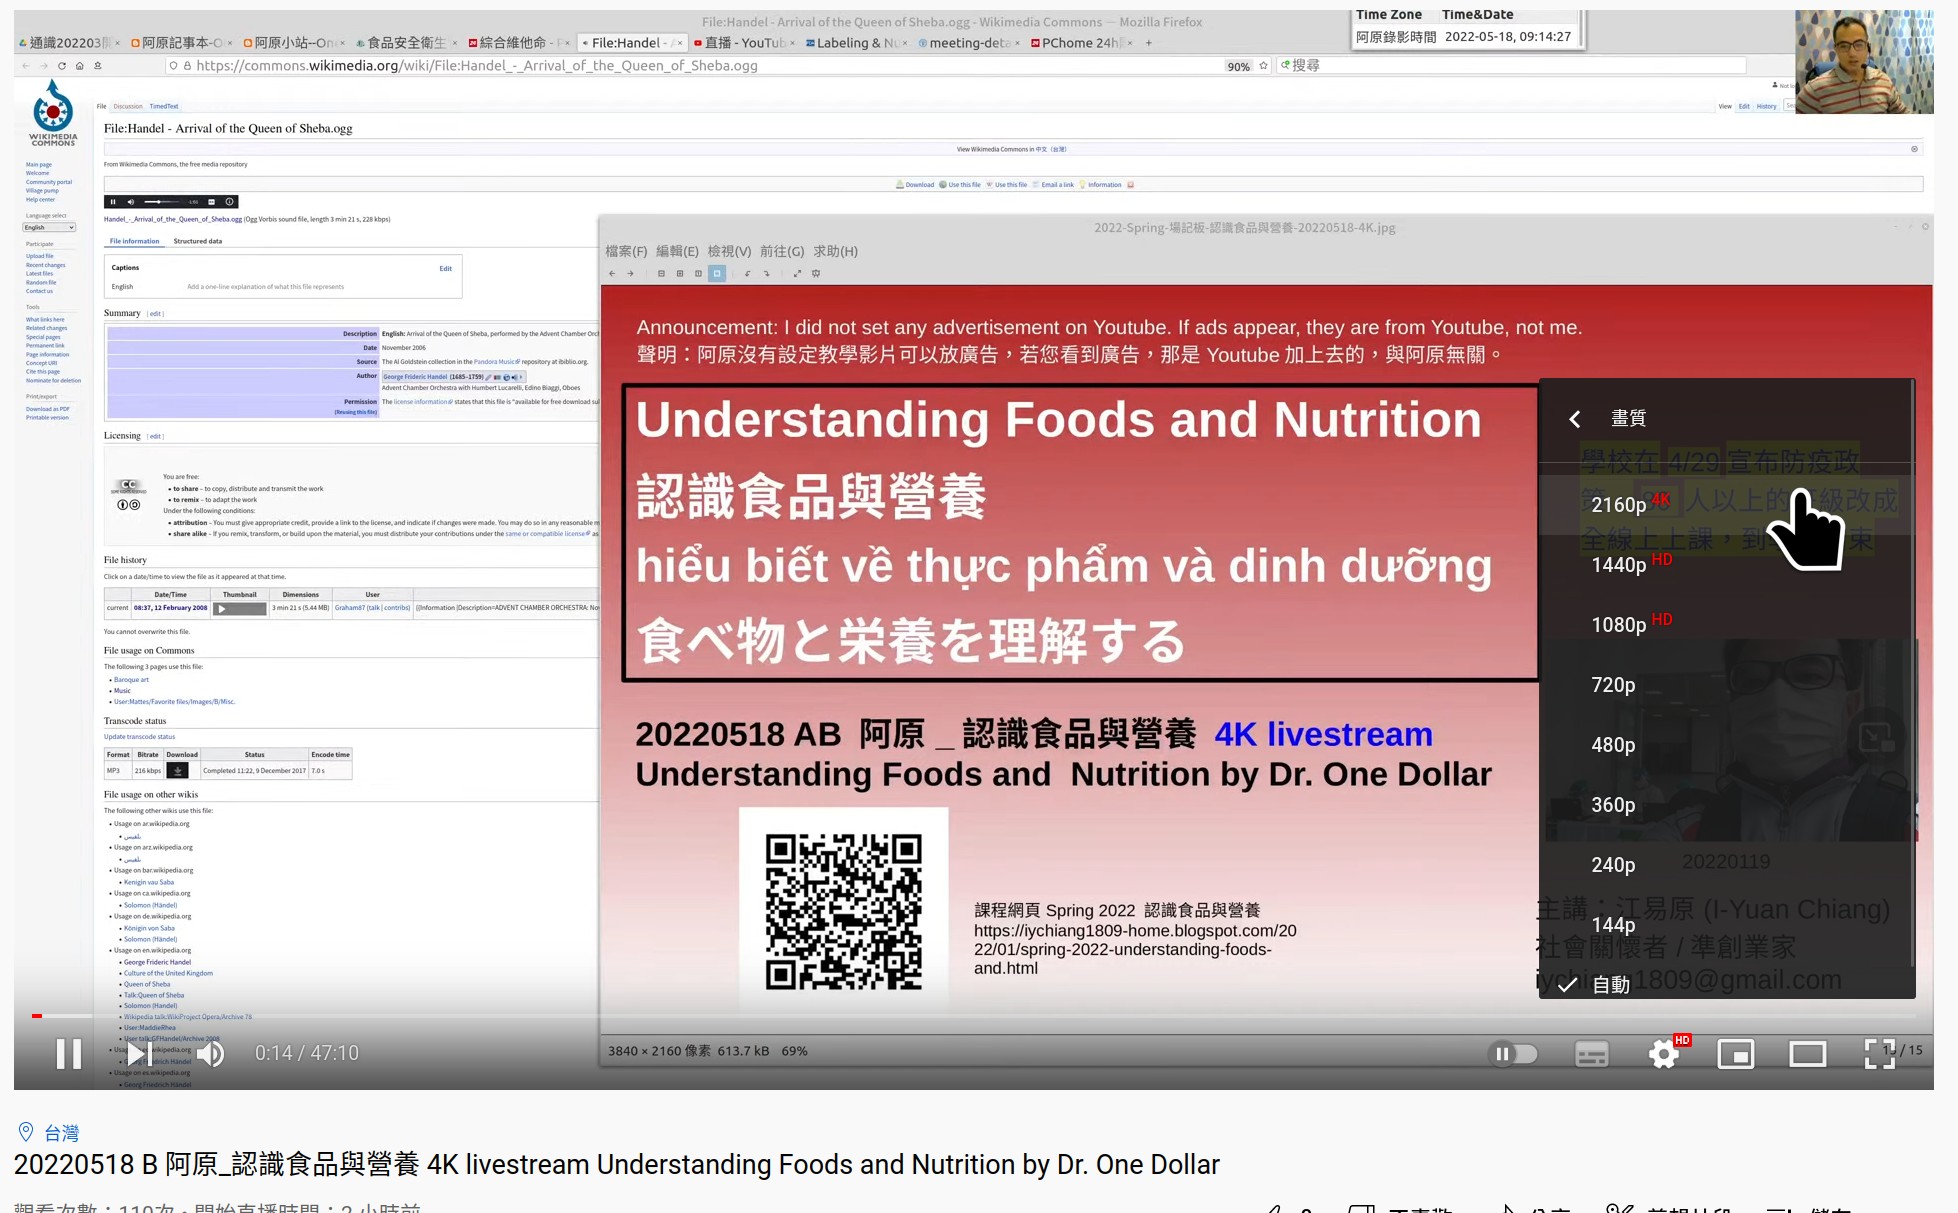Mute the Handel ogg audio player
Screen dimensions: 1958x1213
coord(130,202)
